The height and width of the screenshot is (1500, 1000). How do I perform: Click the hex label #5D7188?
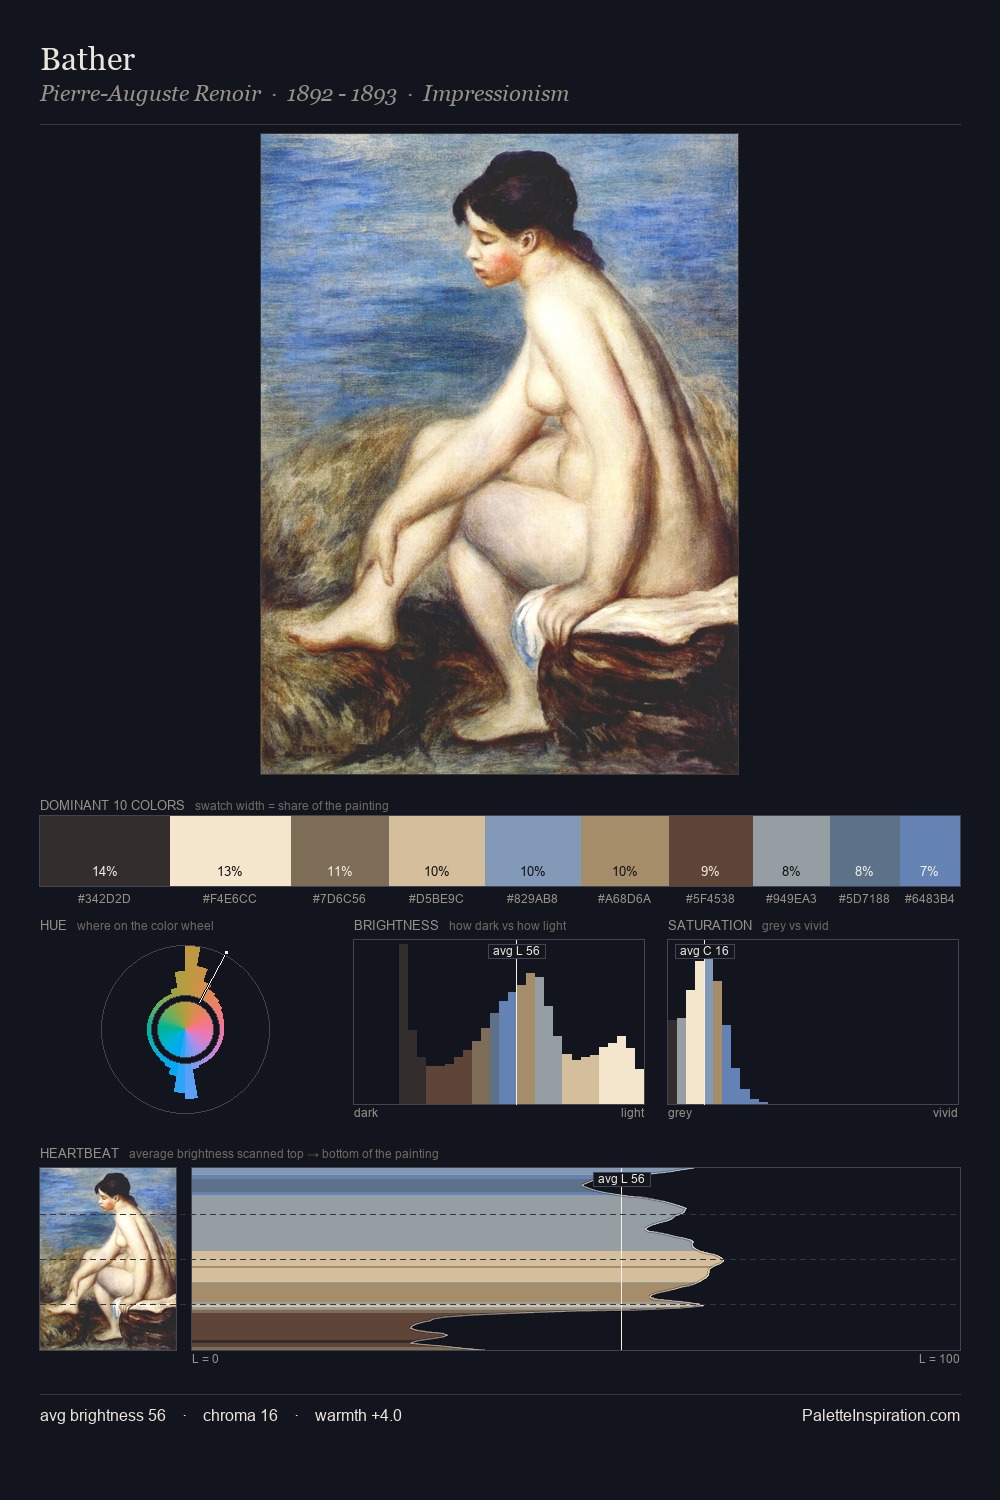point(864,899)
